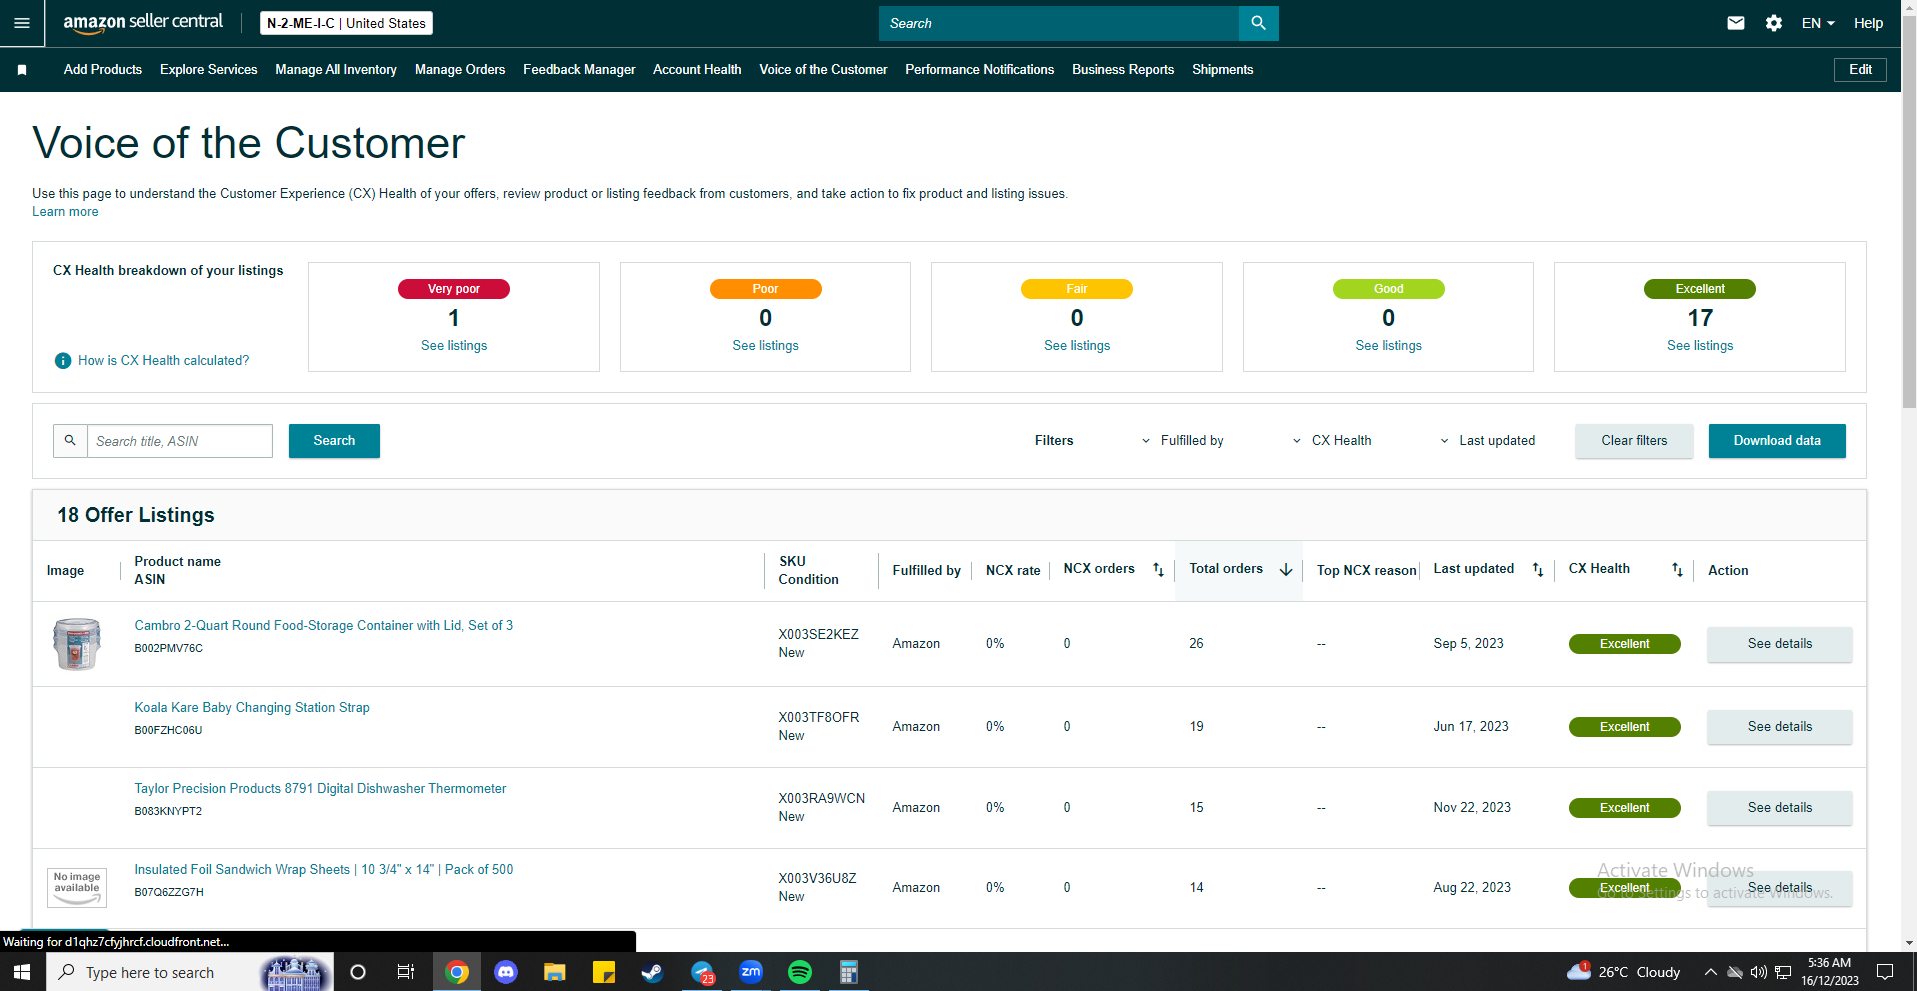Viewport: 1917px width, 991px height.
Task: Open the Koala Kare Baby Changing Station Strap link
Action: click(x=252, y=708)
